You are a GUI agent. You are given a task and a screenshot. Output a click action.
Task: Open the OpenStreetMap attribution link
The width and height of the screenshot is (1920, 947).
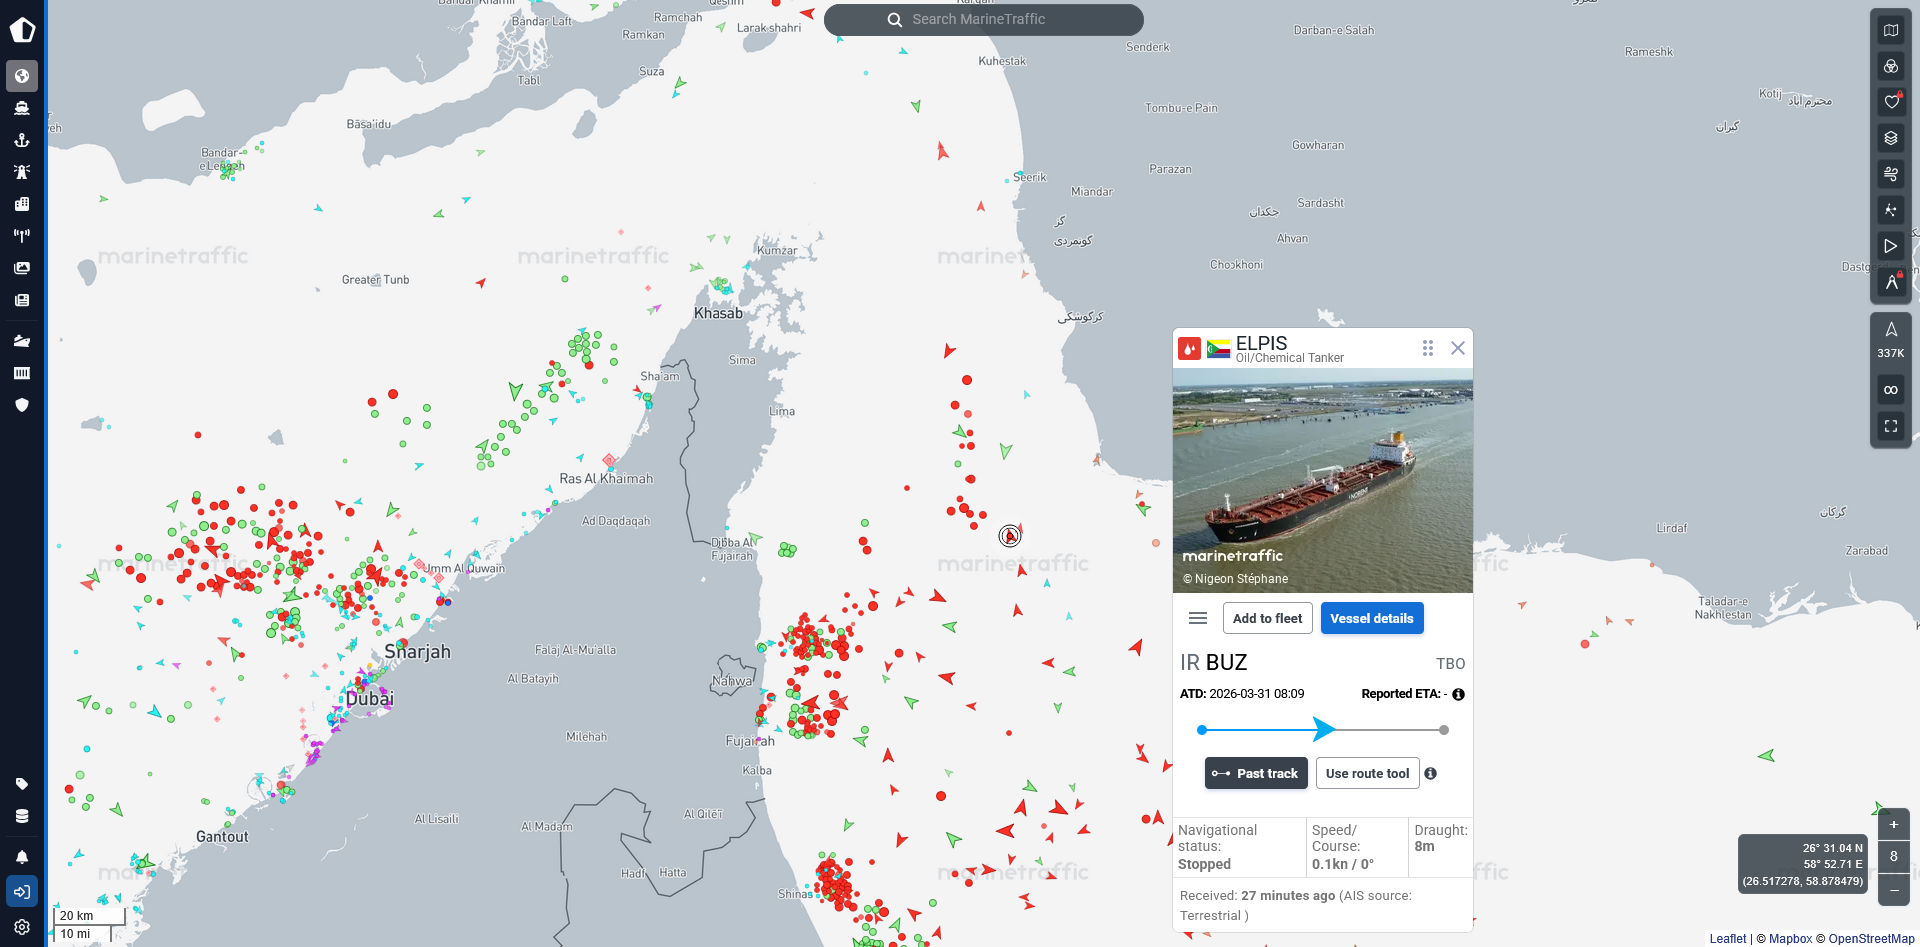coord(1872,938)
